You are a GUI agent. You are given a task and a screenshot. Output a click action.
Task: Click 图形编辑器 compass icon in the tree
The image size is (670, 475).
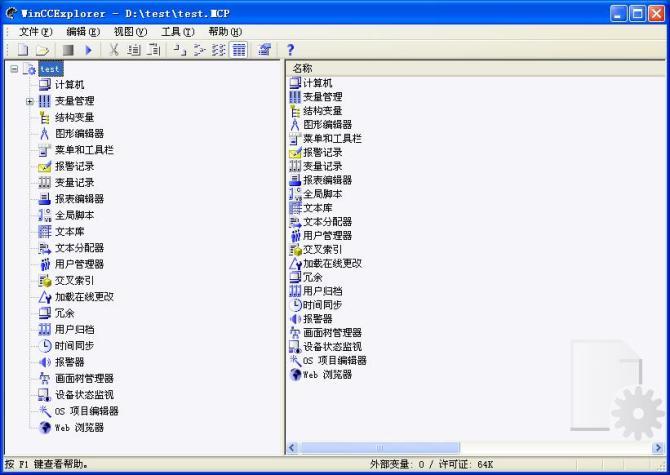pyautogui.click(x=44, y=134)
